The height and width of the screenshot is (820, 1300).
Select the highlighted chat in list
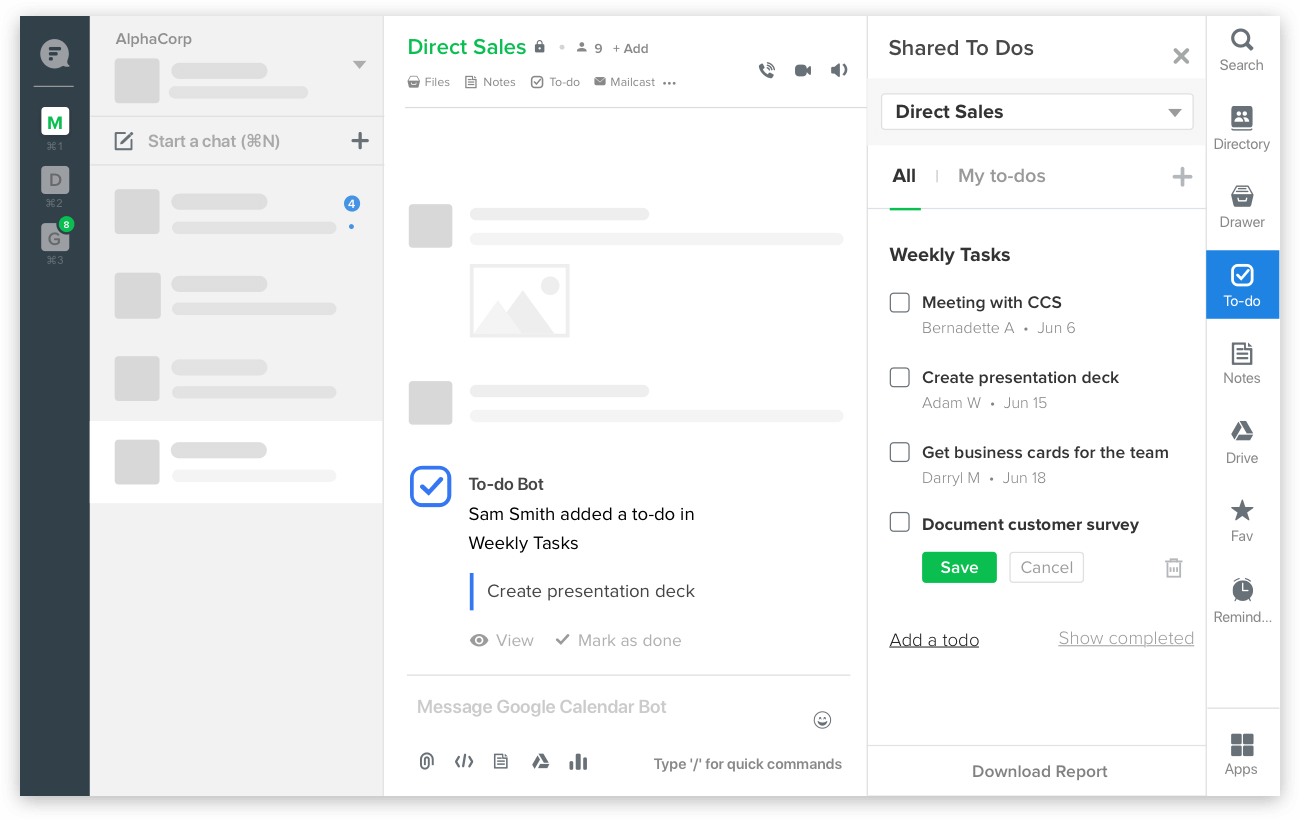point(236,461)
